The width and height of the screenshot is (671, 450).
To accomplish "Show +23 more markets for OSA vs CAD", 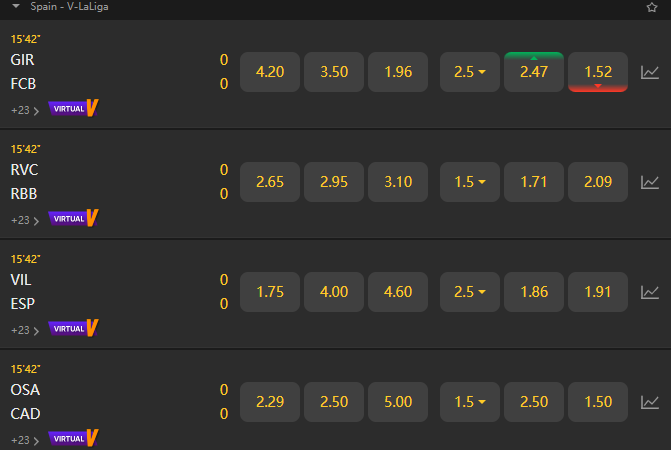I will click(25, 439).
